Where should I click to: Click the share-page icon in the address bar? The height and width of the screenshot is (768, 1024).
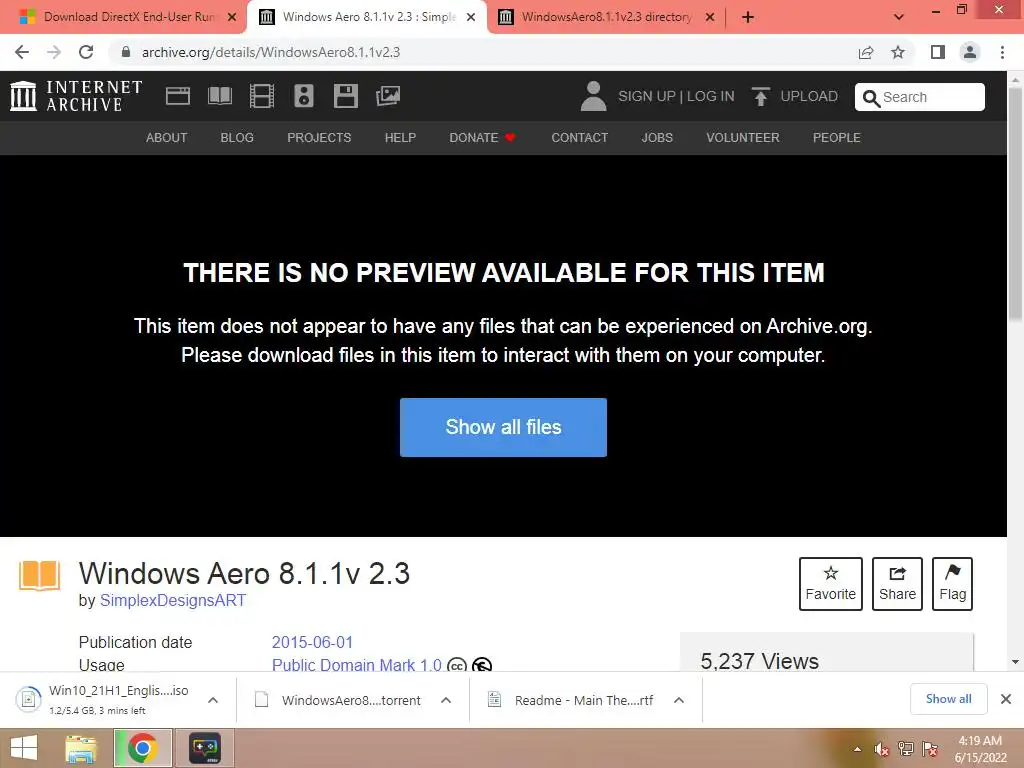point(866,52)
